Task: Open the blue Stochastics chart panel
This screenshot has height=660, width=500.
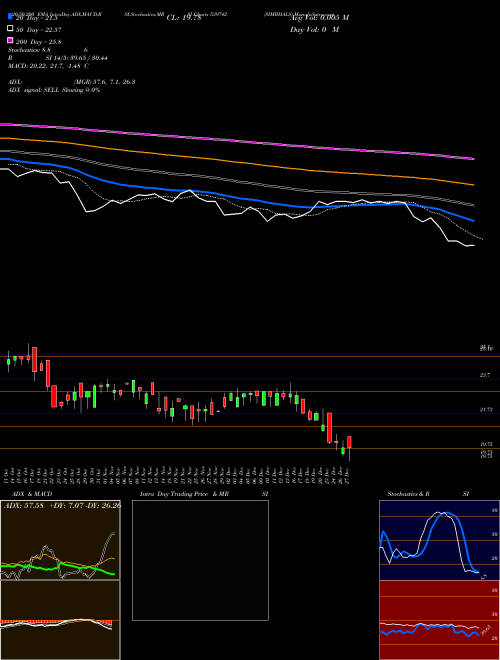Action: [x=439, y=540]
